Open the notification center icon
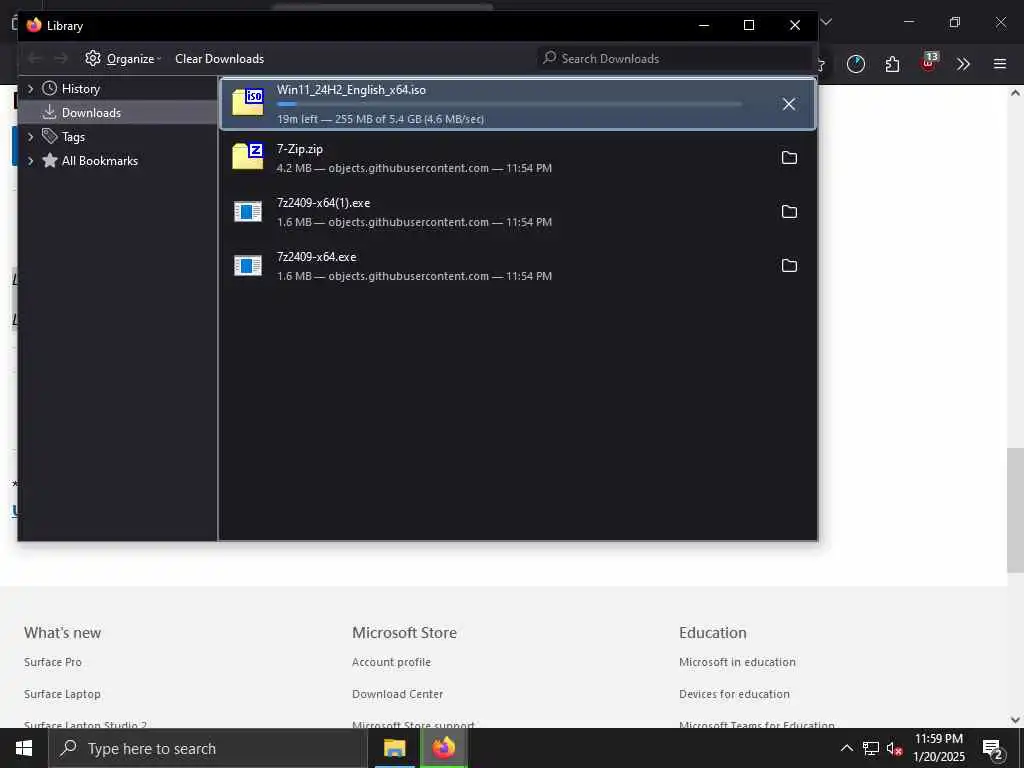This screenshot has height=768, width=1024. click(992, 749)
